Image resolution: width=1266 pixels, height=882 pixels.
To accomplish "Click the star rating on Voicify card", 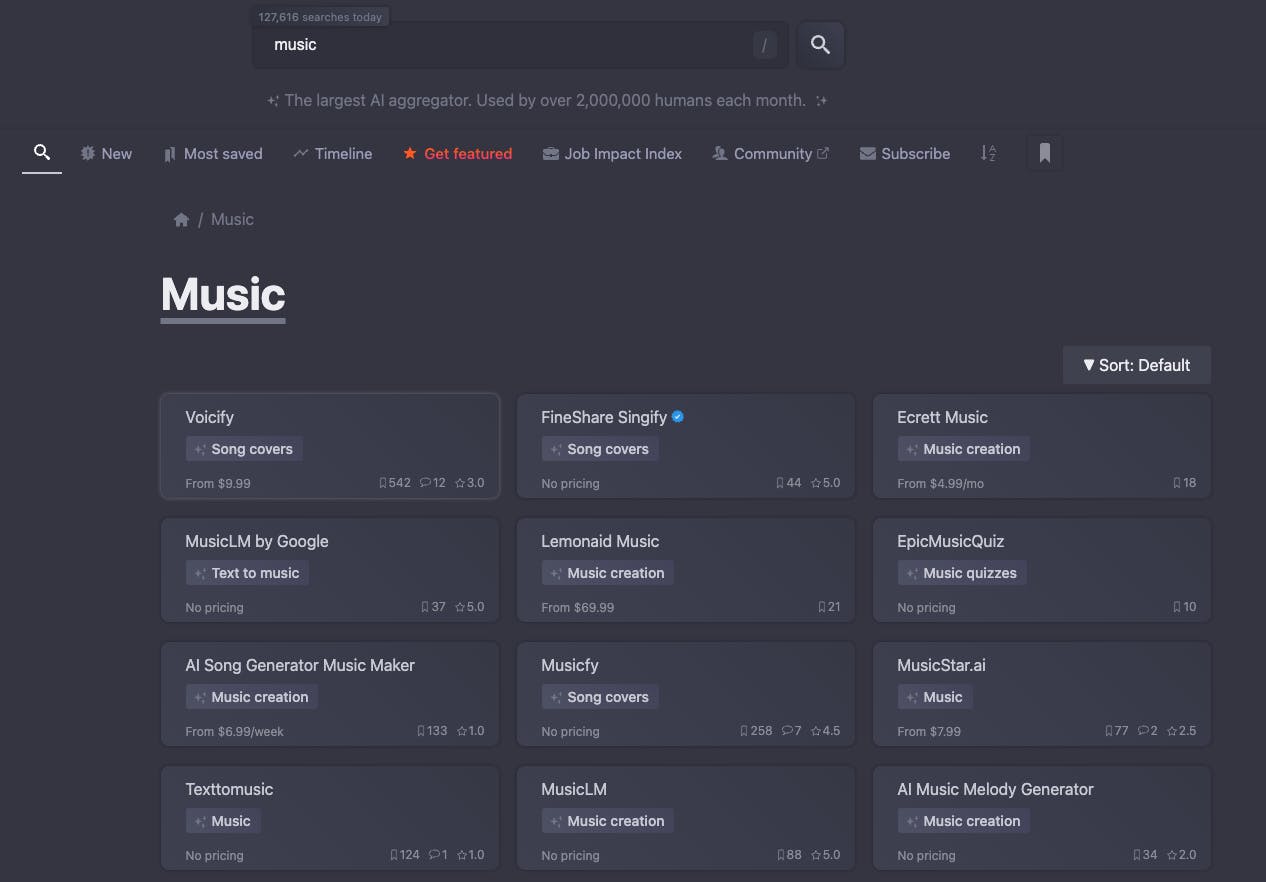I will click(470, 483).
